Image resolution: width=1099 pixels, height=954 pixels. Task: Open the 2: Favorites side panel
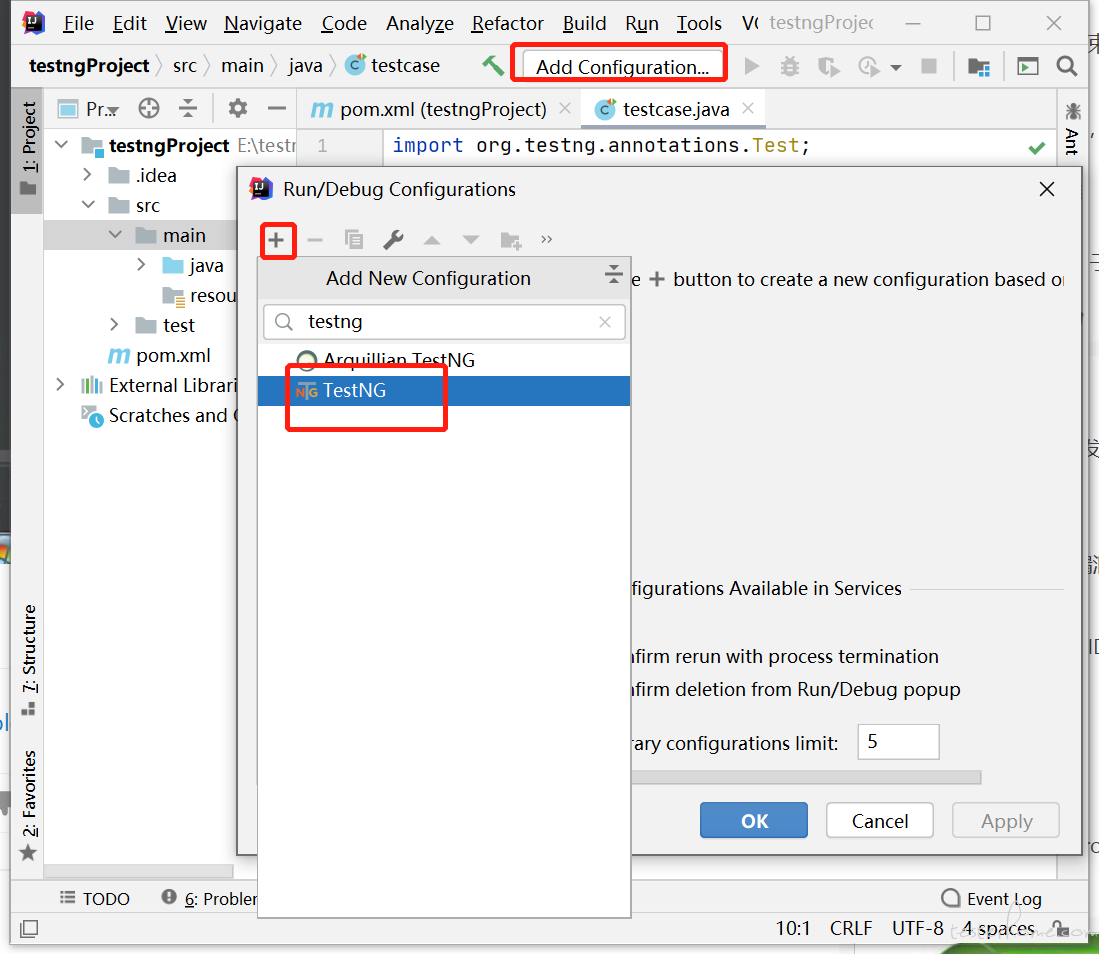(29, 805)
